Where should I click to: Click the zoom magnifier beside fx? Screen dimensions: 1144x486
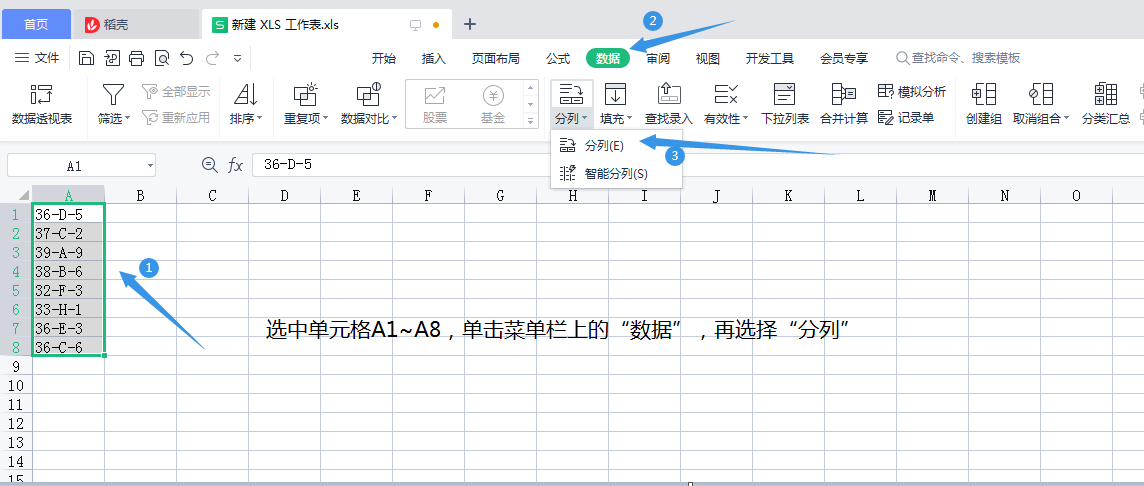click(x=210, y=165)
